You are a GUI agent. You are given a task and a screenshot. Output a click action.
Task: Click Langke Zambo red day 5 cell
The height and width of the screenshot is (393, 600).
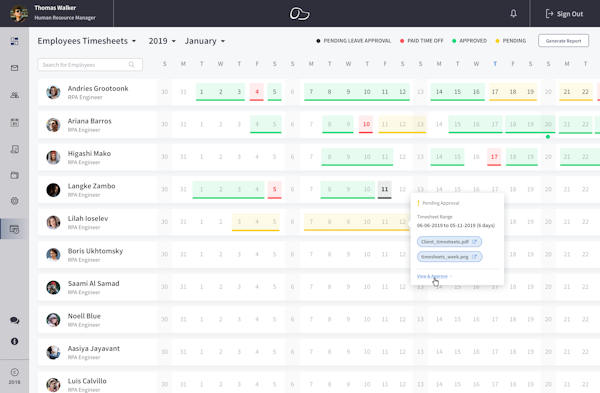(x=274, y=189)
